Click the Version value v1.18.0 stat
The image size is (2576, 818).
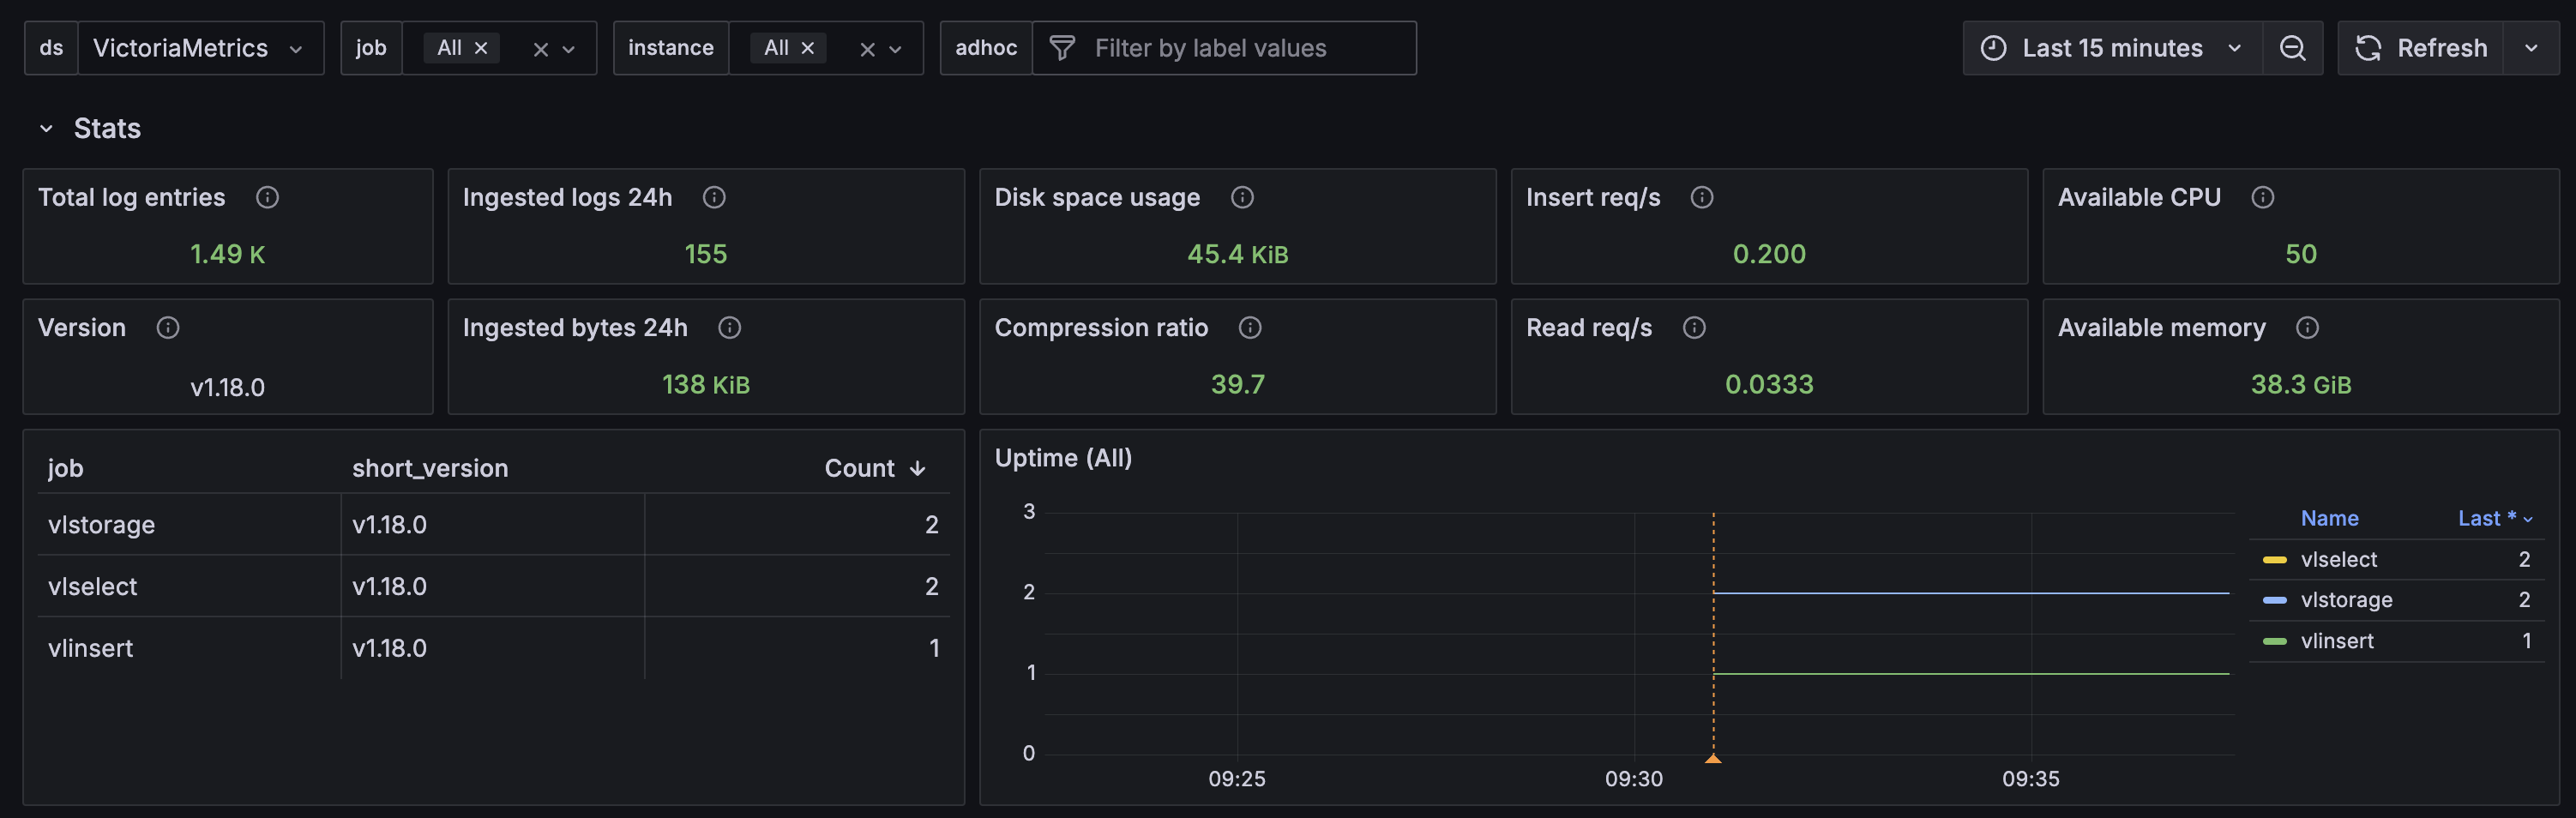pos(228,387)
